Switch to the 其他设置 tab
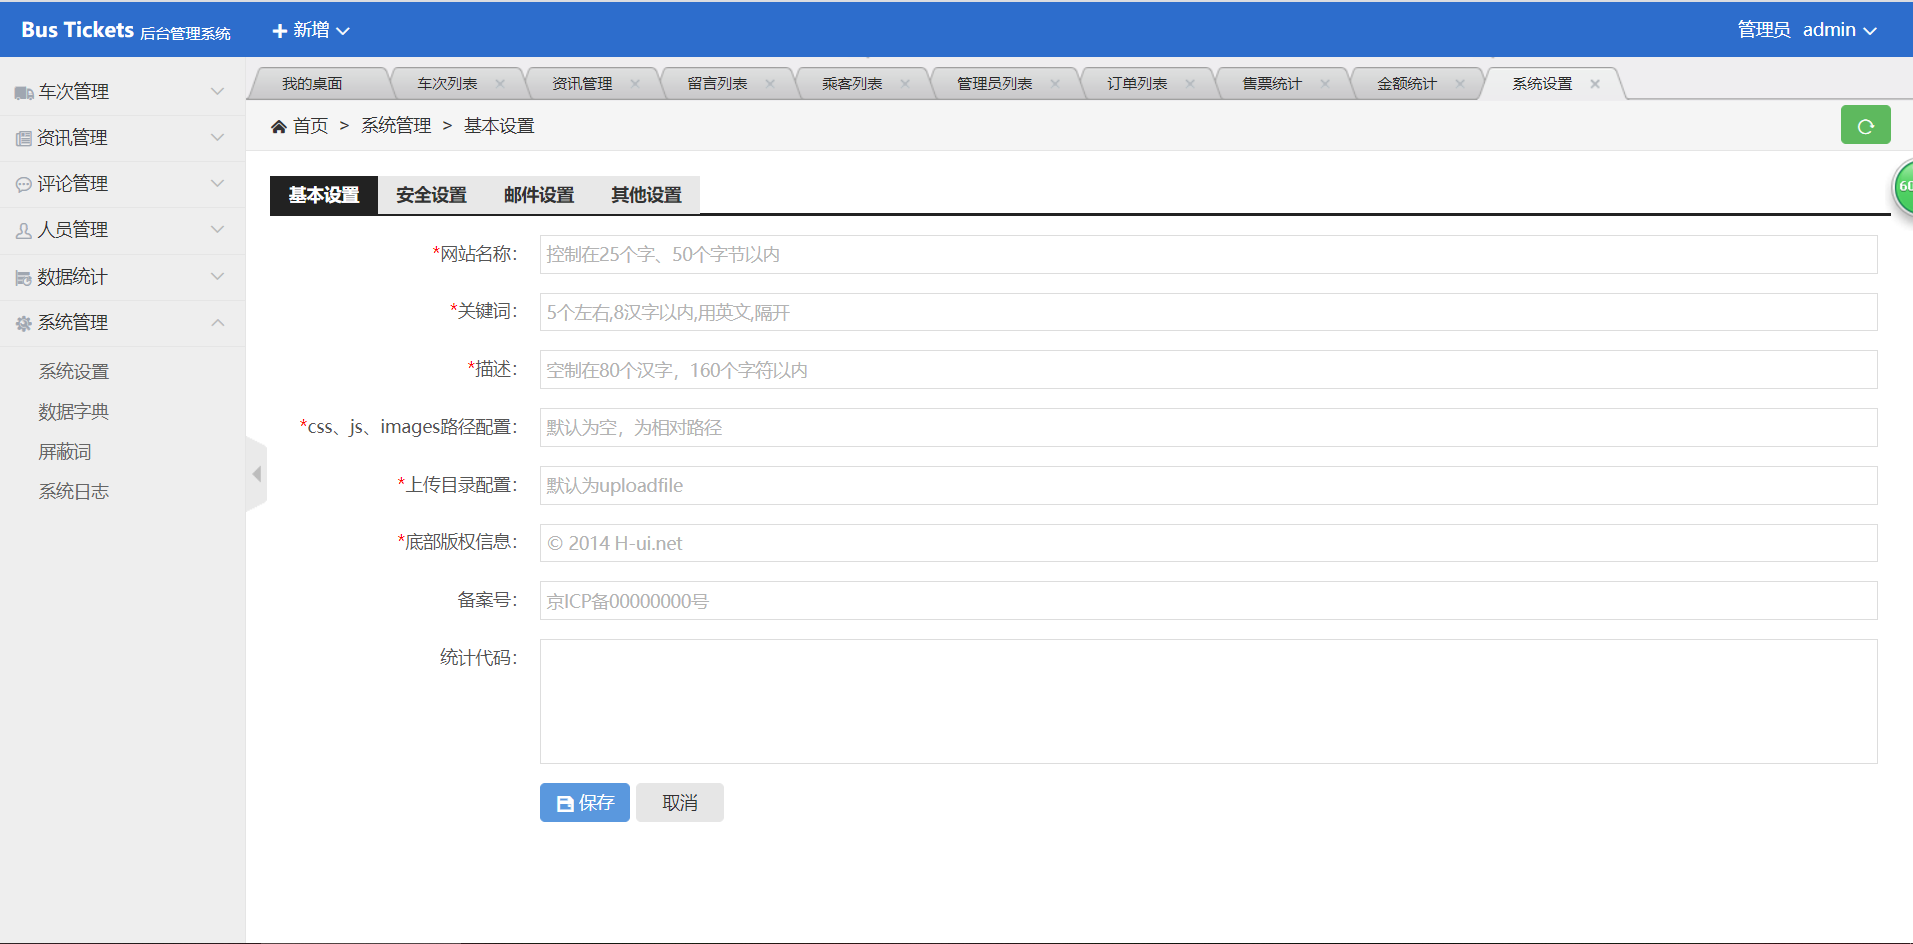 (x=646, y=195)
